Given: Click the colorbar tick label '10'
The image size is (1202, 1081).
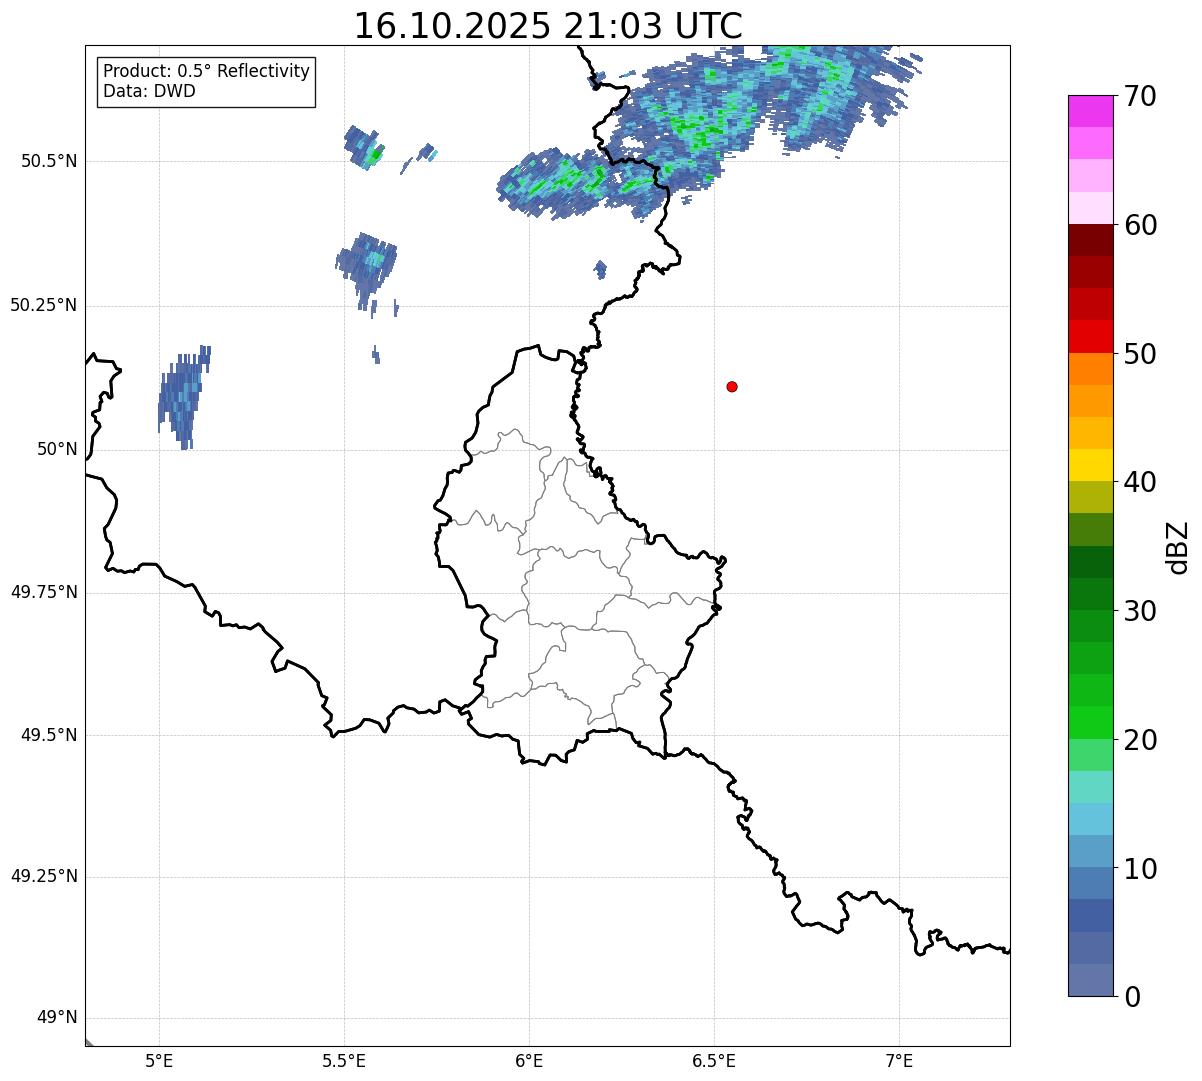Looking at the screenshot, I should 1140,868.
